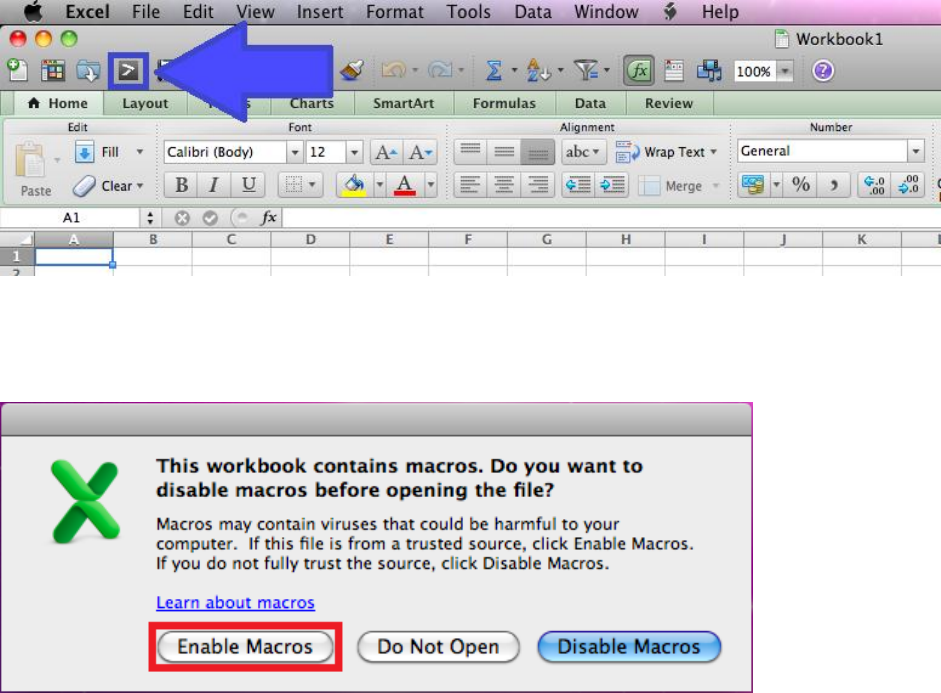This screenshot has height=693, width=941.
Task: Click the Fill down arrow icon
Action: tap(84, 152)
